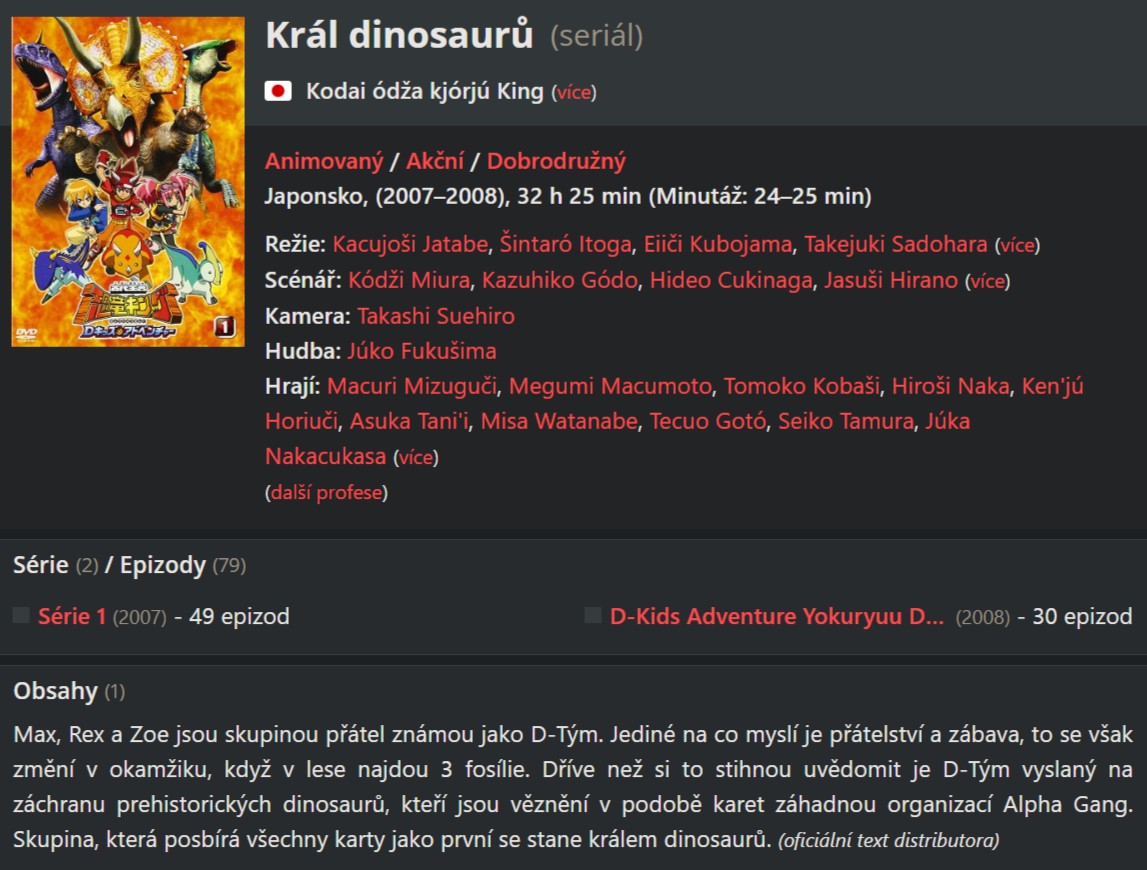The width and height of the screenshot is (1147, 870).
Task: Select the Dobrodružný genre link
Action: (556, 161)
